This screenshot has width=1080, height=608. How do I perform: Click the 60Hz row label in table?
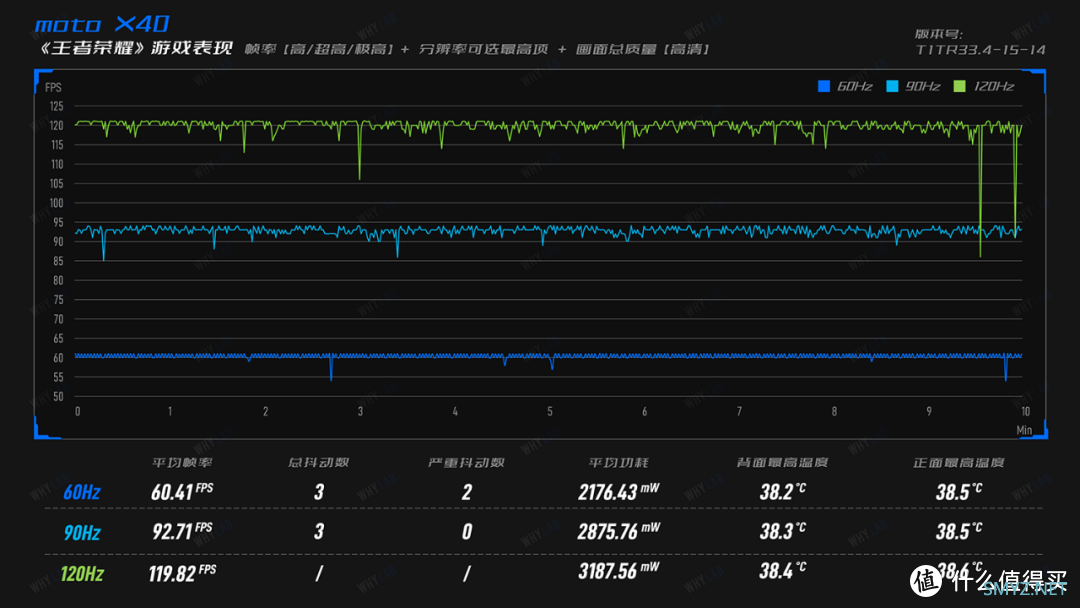click(82, 492)
